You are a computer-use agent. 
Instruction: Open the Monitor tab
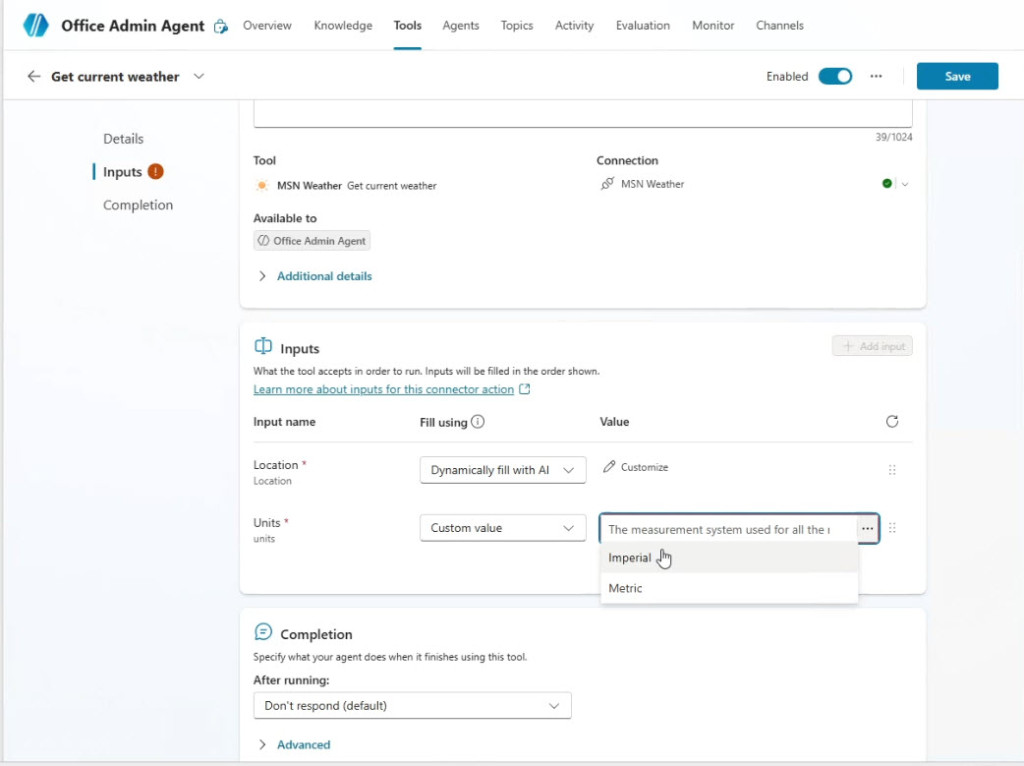(x=712, y=25)
